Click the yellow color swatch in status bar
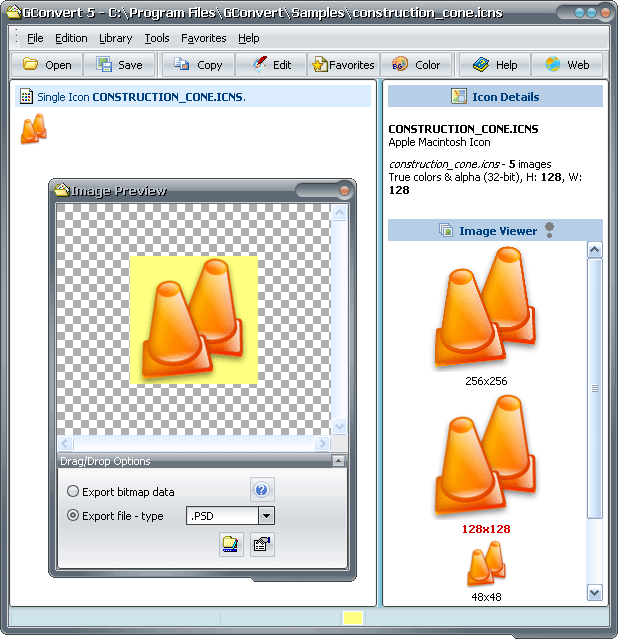This screenshot has height=639, width=618. (x=353, y=618)
